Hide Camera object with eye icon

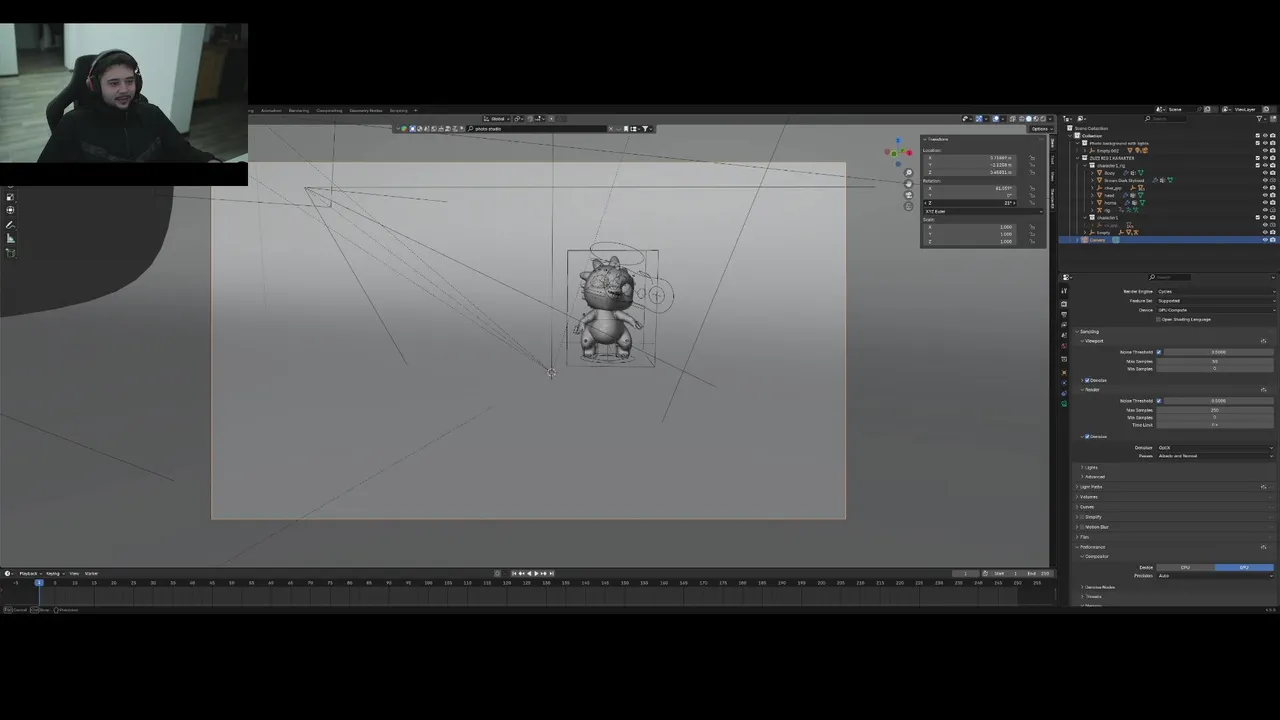tap(1265, 240)
